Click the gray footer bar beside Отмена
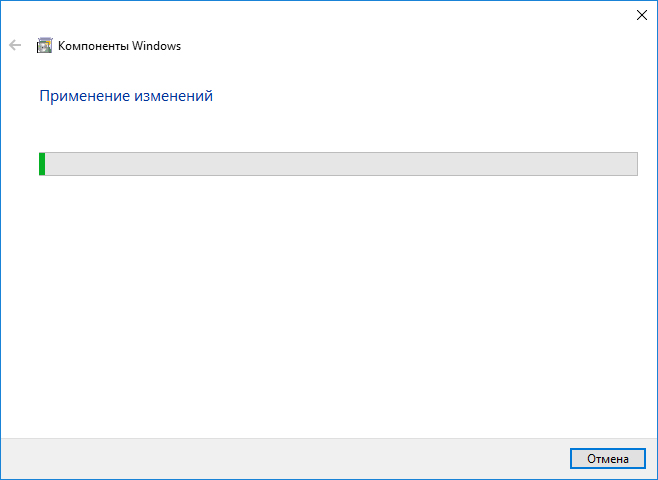 coord(285,459)
